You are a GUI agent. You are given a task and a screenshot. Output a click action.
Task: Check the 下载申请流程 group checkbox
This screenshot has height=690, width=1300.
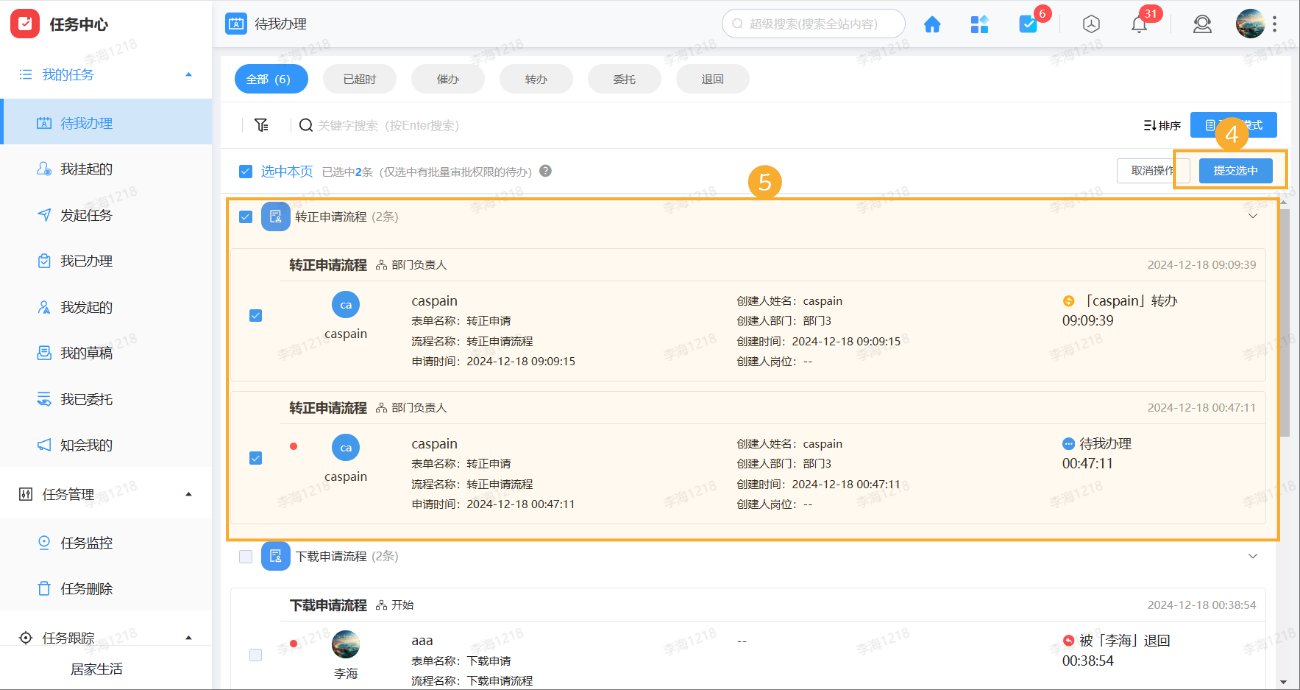pyautogui.click(x=245, y=556)
